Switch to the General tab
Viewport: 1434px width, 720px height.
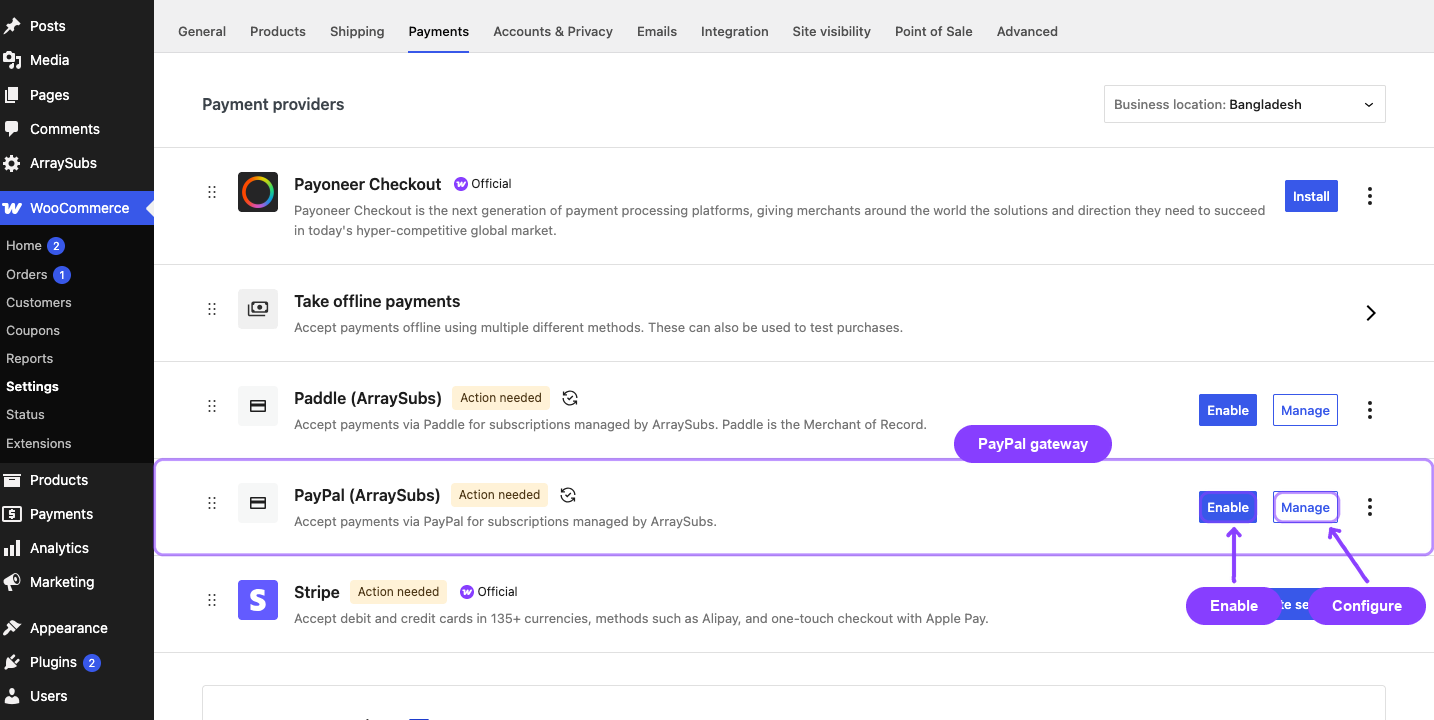point(202,31)
